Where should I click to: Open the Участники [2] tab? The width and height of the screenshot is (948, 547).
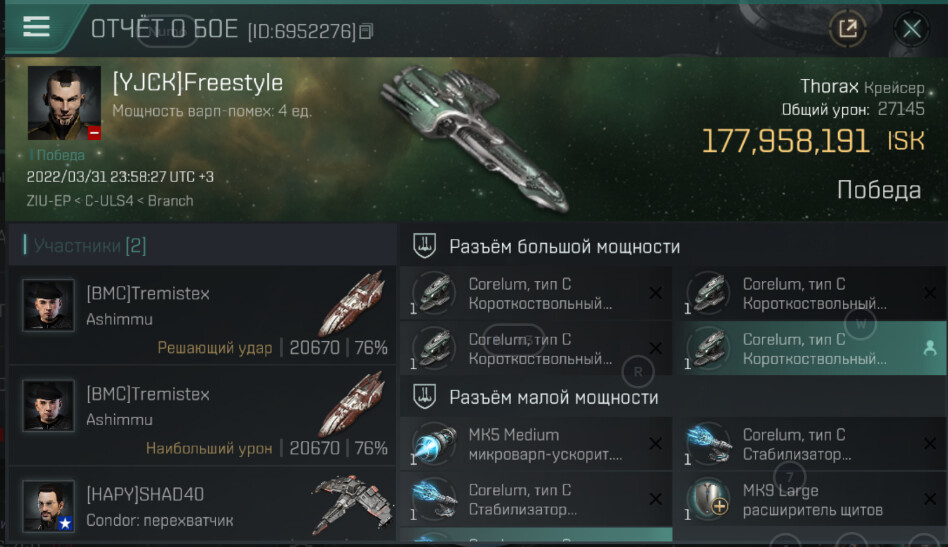[x=89, y=245]
